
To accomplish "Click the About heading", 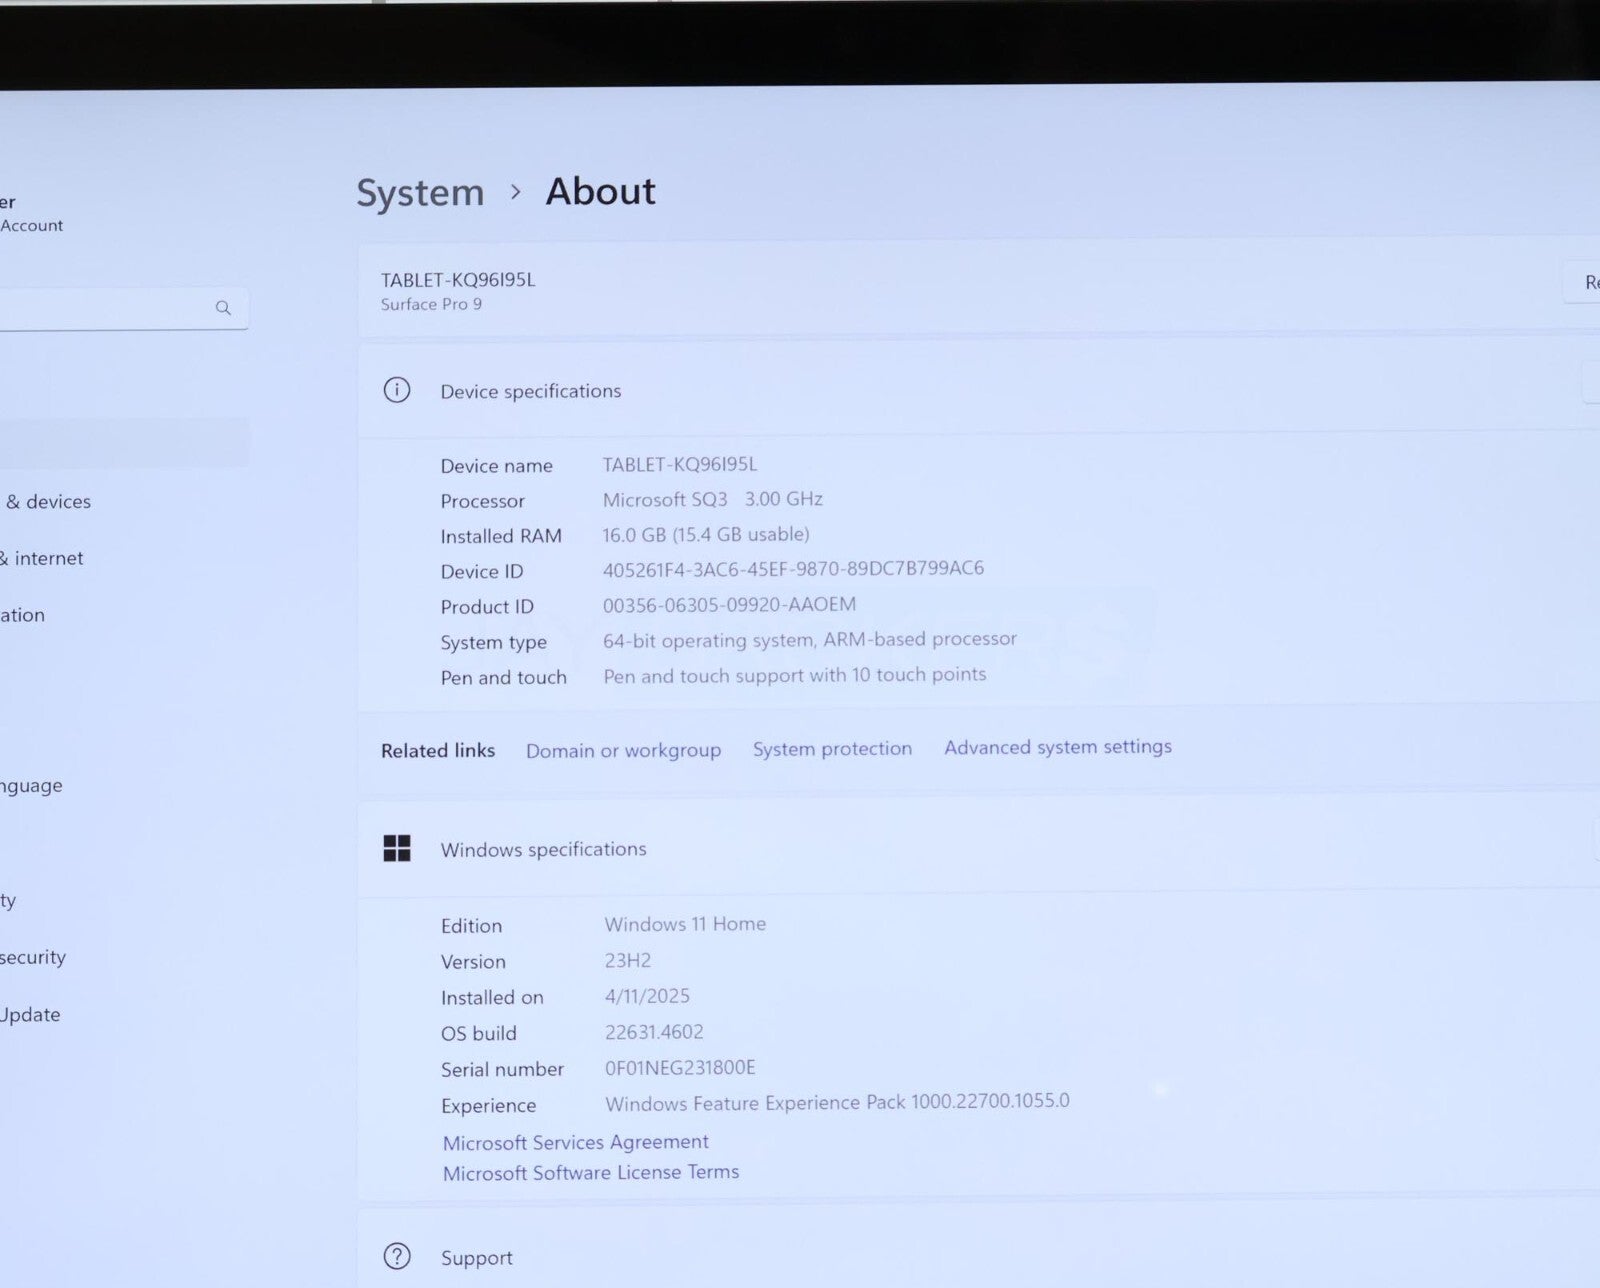I will 600,191.
